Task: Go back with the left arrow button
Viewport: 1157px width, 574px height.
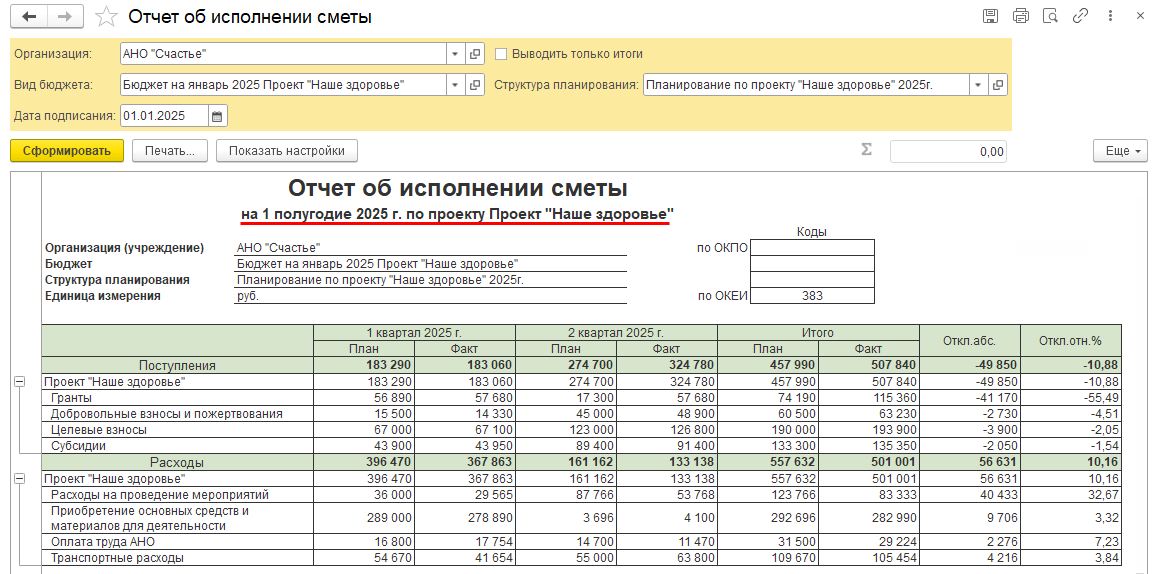Action: (29, 16)
